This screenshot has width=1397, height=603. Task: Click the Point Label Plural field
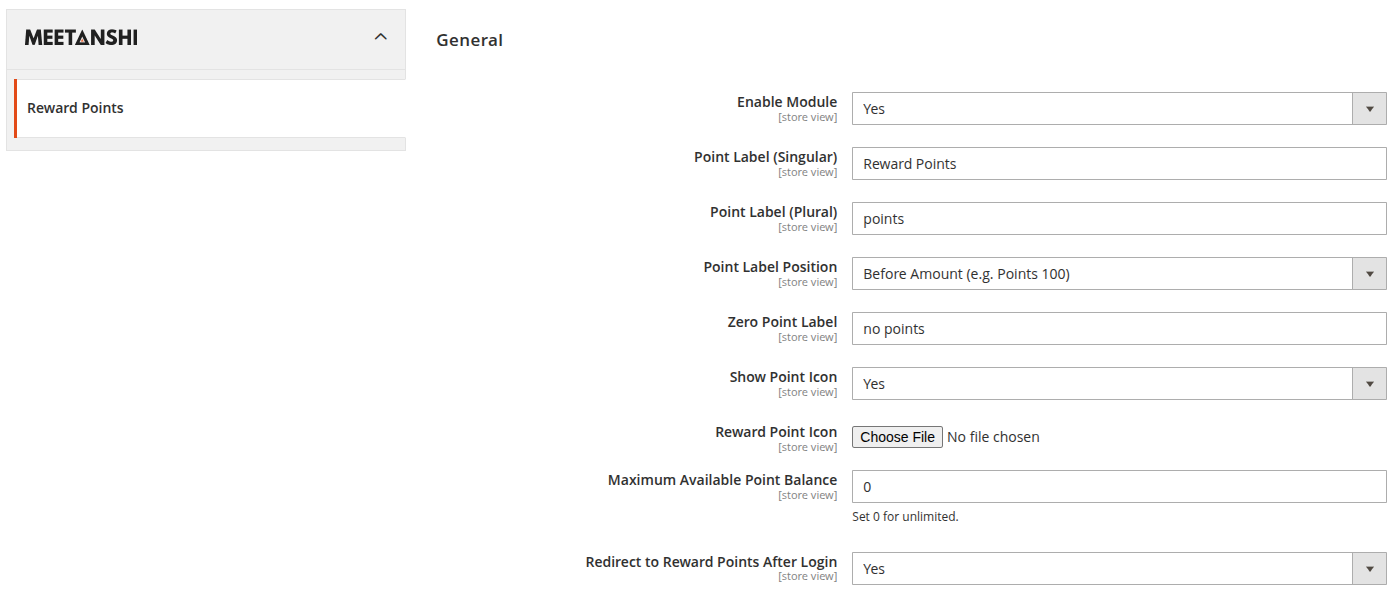tap(1119, 219)
